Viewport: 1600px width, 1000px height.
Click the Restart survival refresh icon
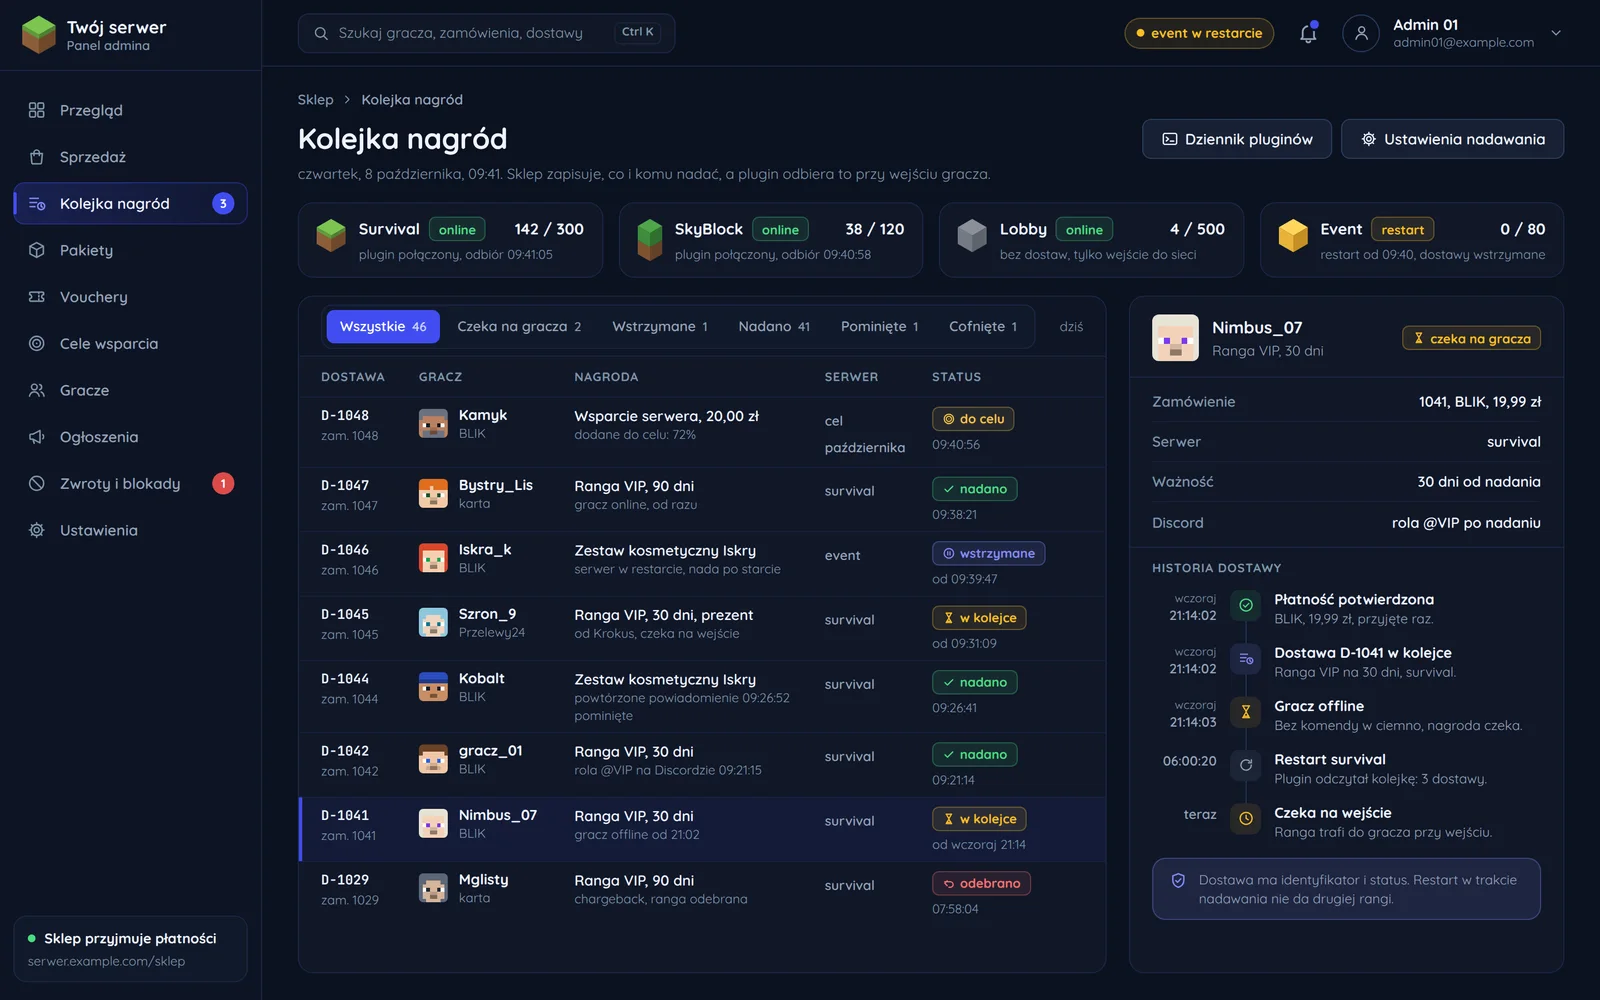(1246, 765)
